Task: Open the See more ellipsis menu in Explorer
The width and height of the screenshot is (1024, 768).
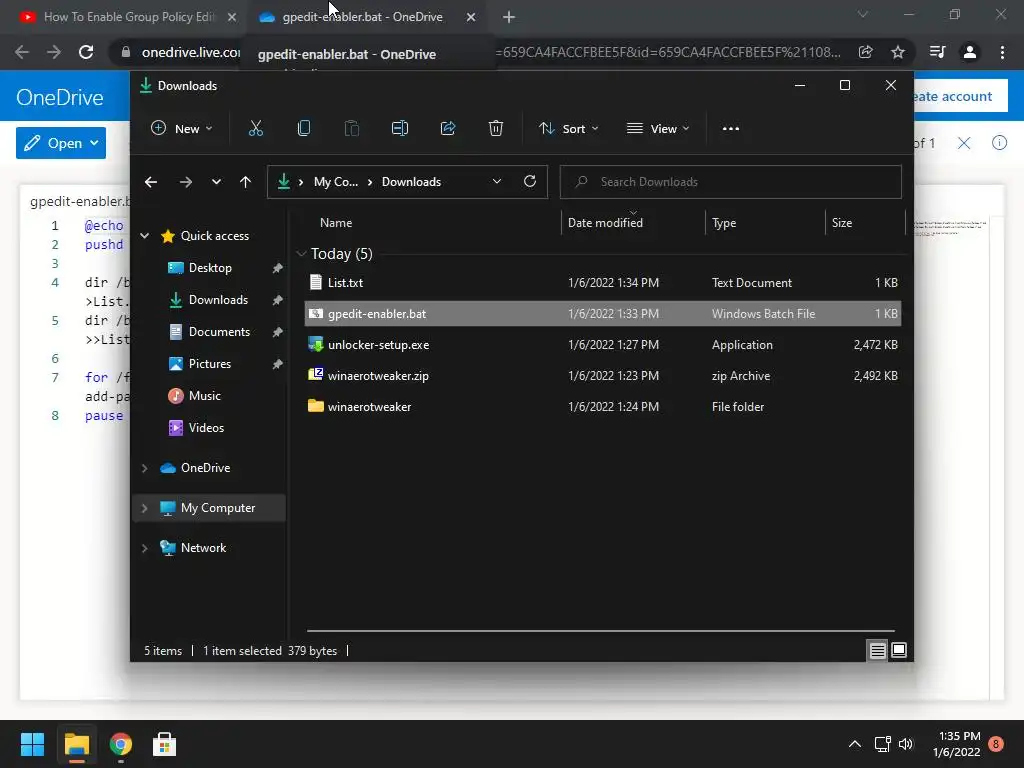Action: tap(731, 129)
